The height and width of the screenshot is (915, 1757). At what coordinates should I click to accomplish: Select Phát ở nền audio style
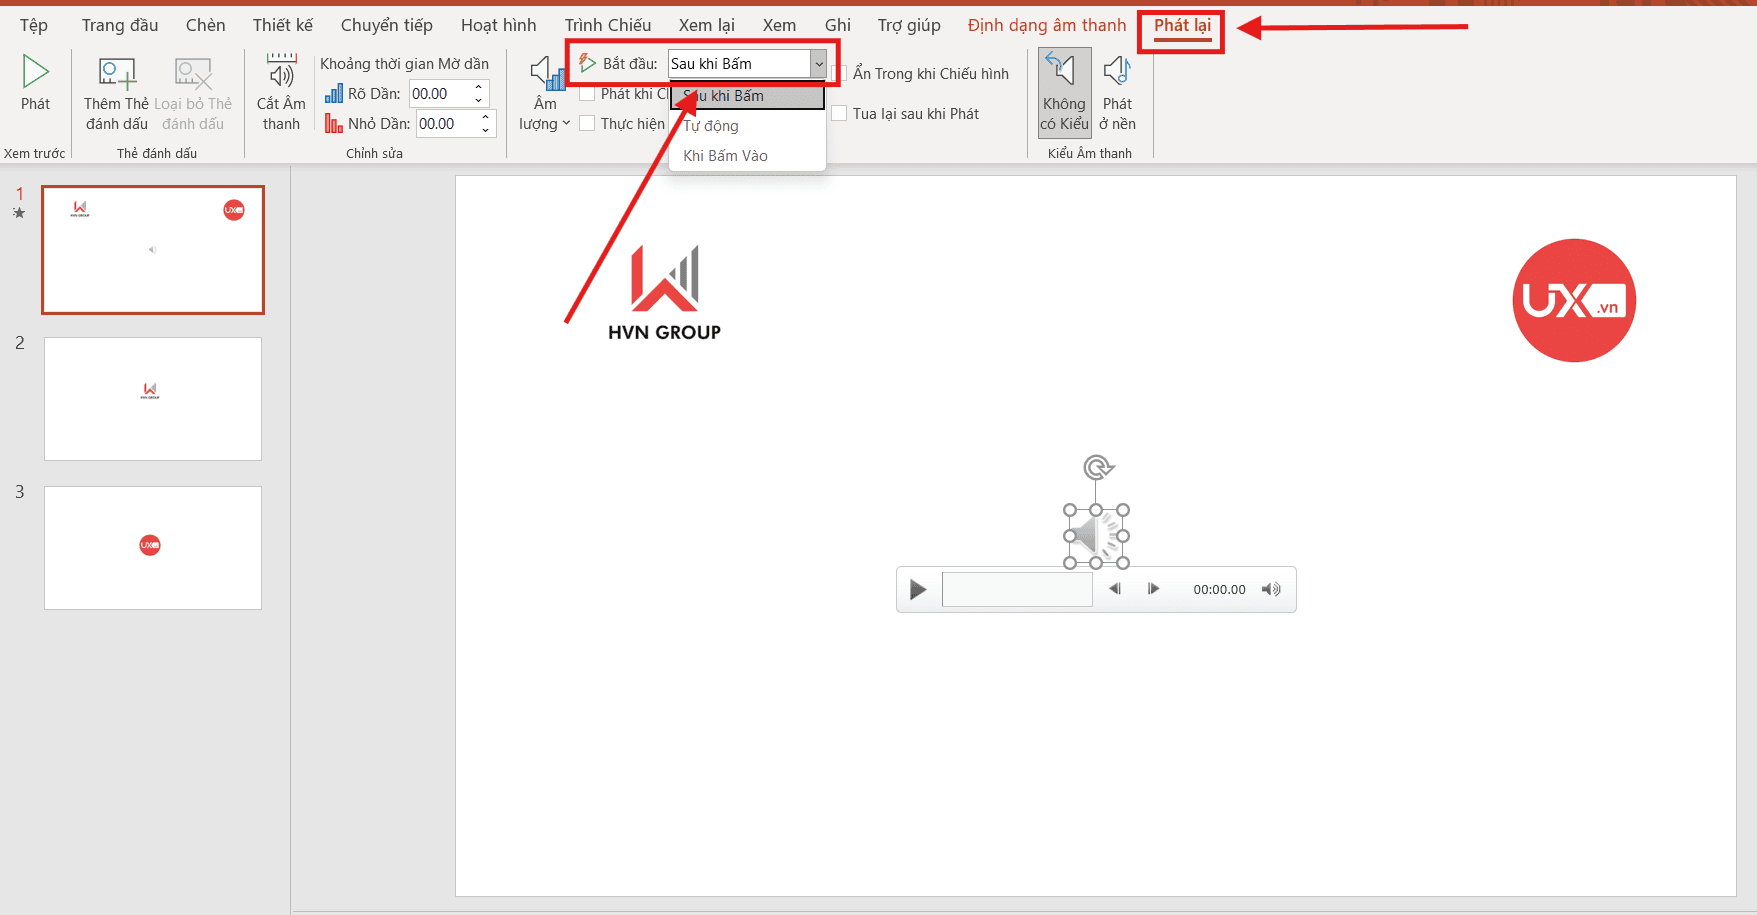1118,90
